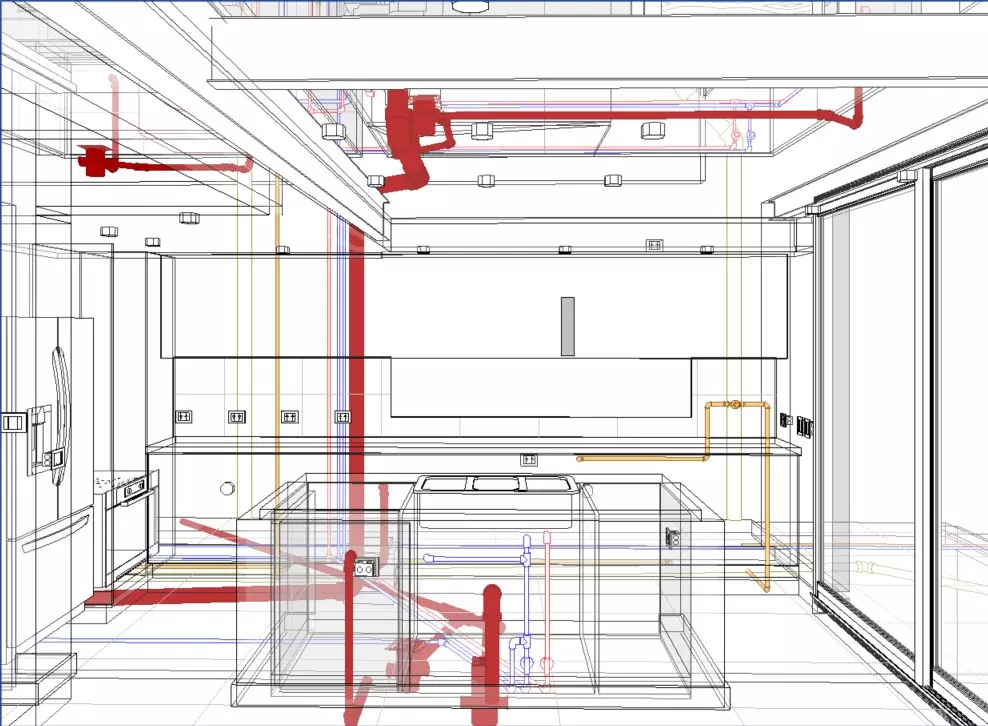Select the double outlet box inside the island

pyautogui.click(x=365, y=567)
